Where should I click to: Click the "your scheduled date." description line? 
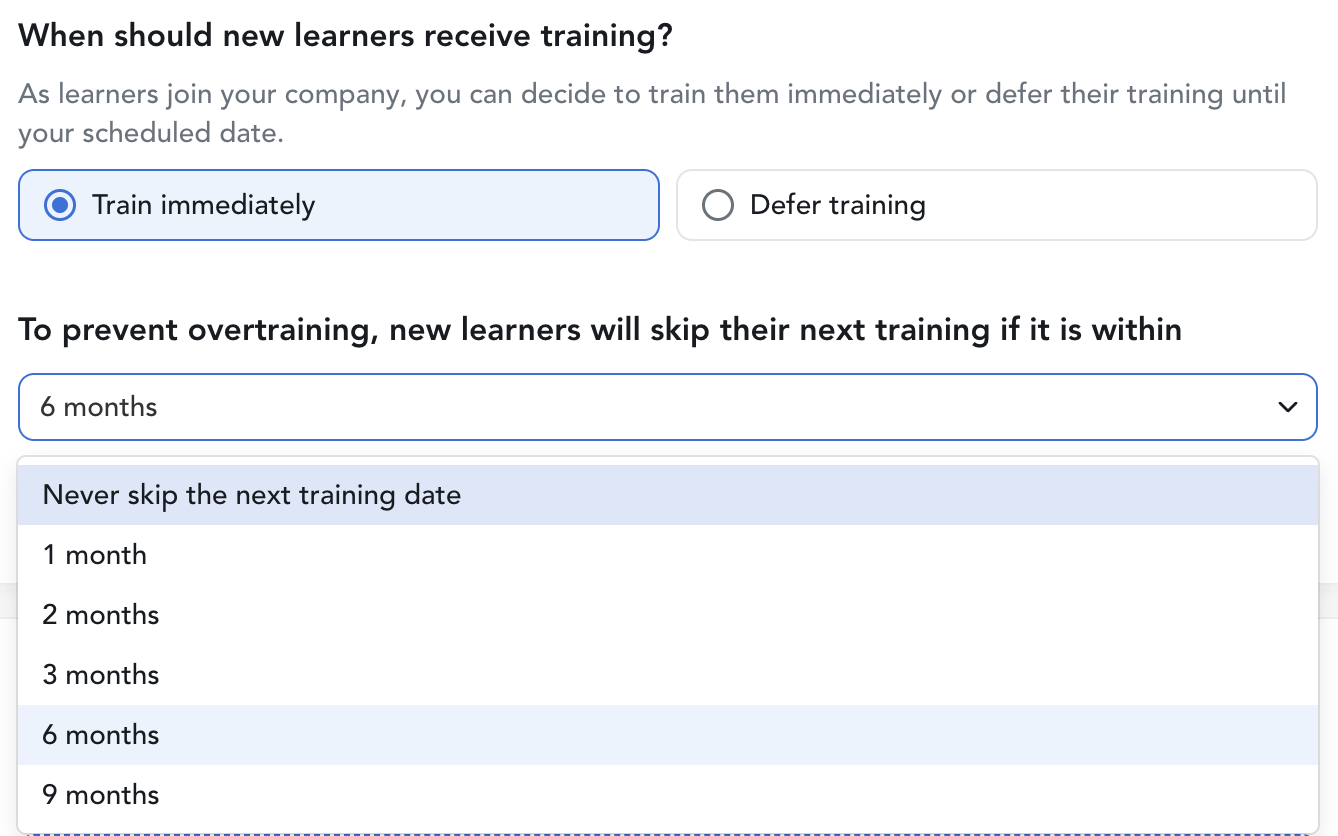[151, 133]
